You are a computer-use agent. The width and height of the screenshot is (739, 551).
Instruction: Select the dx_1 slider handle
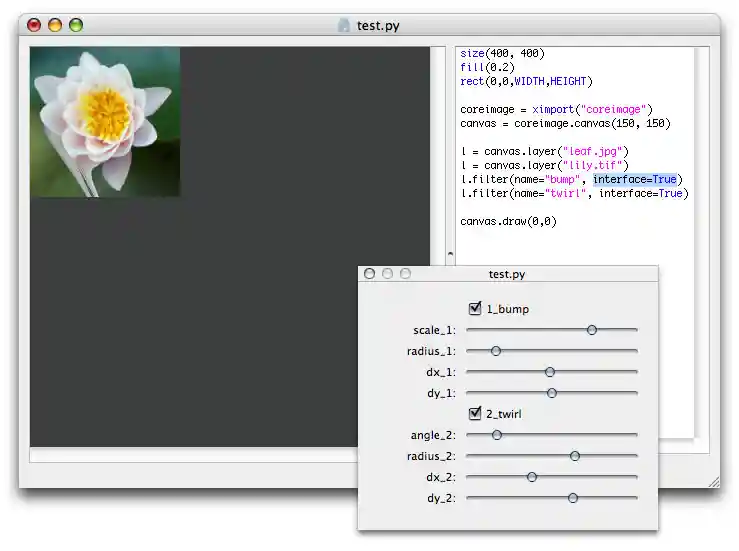click(x=550, y=372)
